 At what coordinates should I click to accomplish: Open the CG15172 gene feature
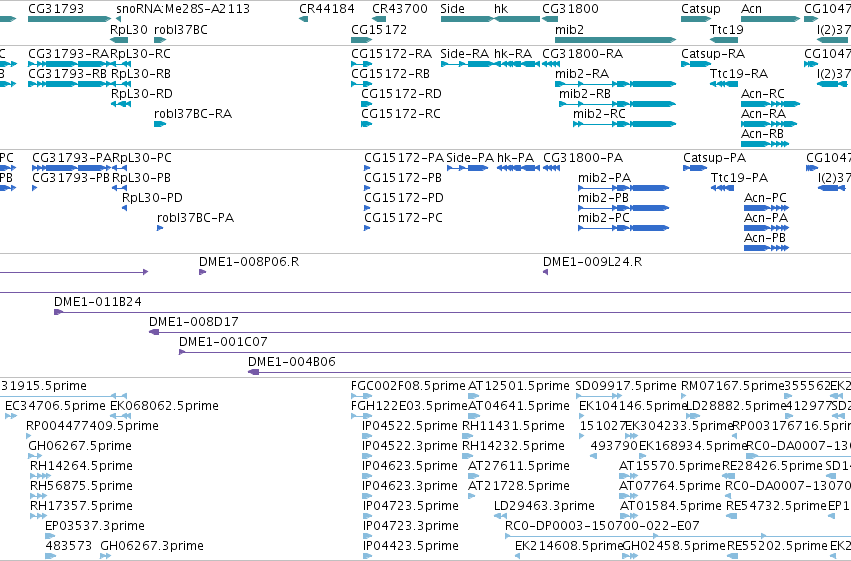coord(361,40)
